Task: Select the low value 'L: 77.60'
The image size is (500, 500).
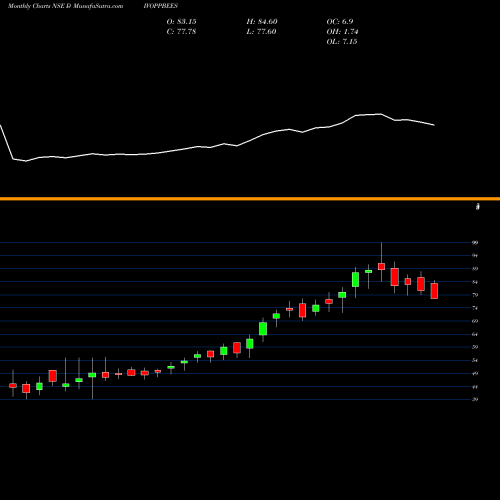Action: pyautogui.click(x=261, y=32)
